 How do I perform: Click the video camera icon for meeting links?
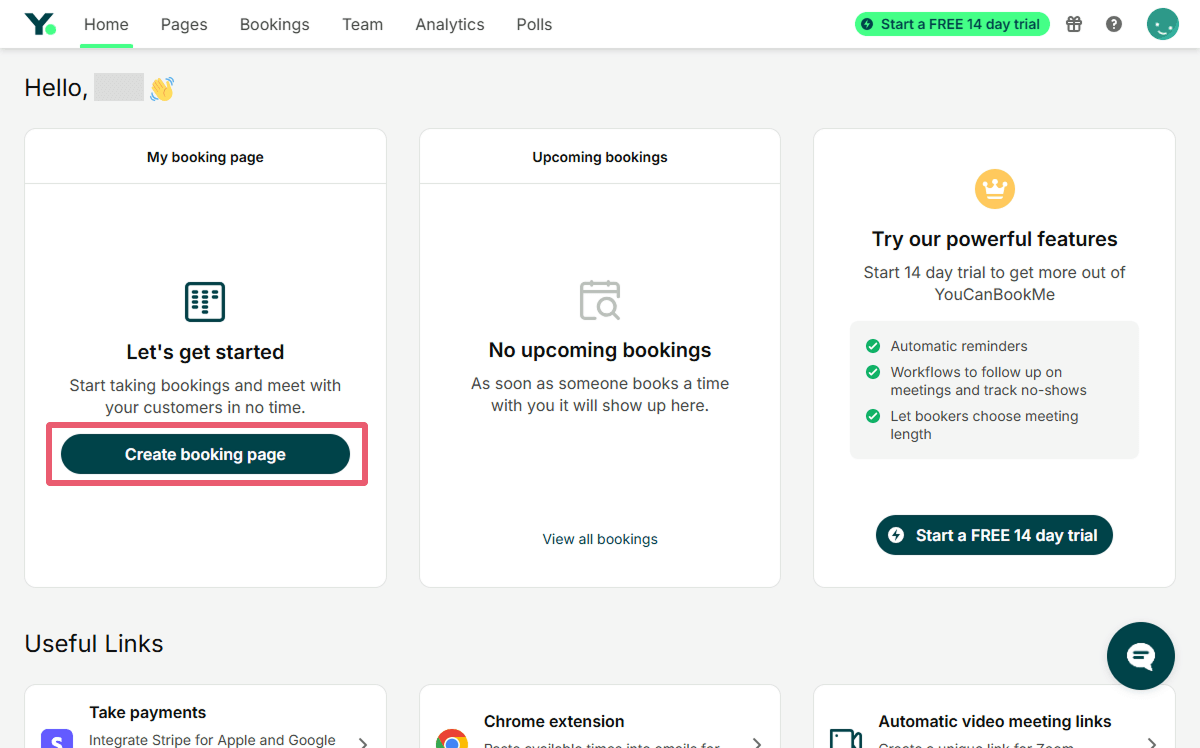(846, 741)
